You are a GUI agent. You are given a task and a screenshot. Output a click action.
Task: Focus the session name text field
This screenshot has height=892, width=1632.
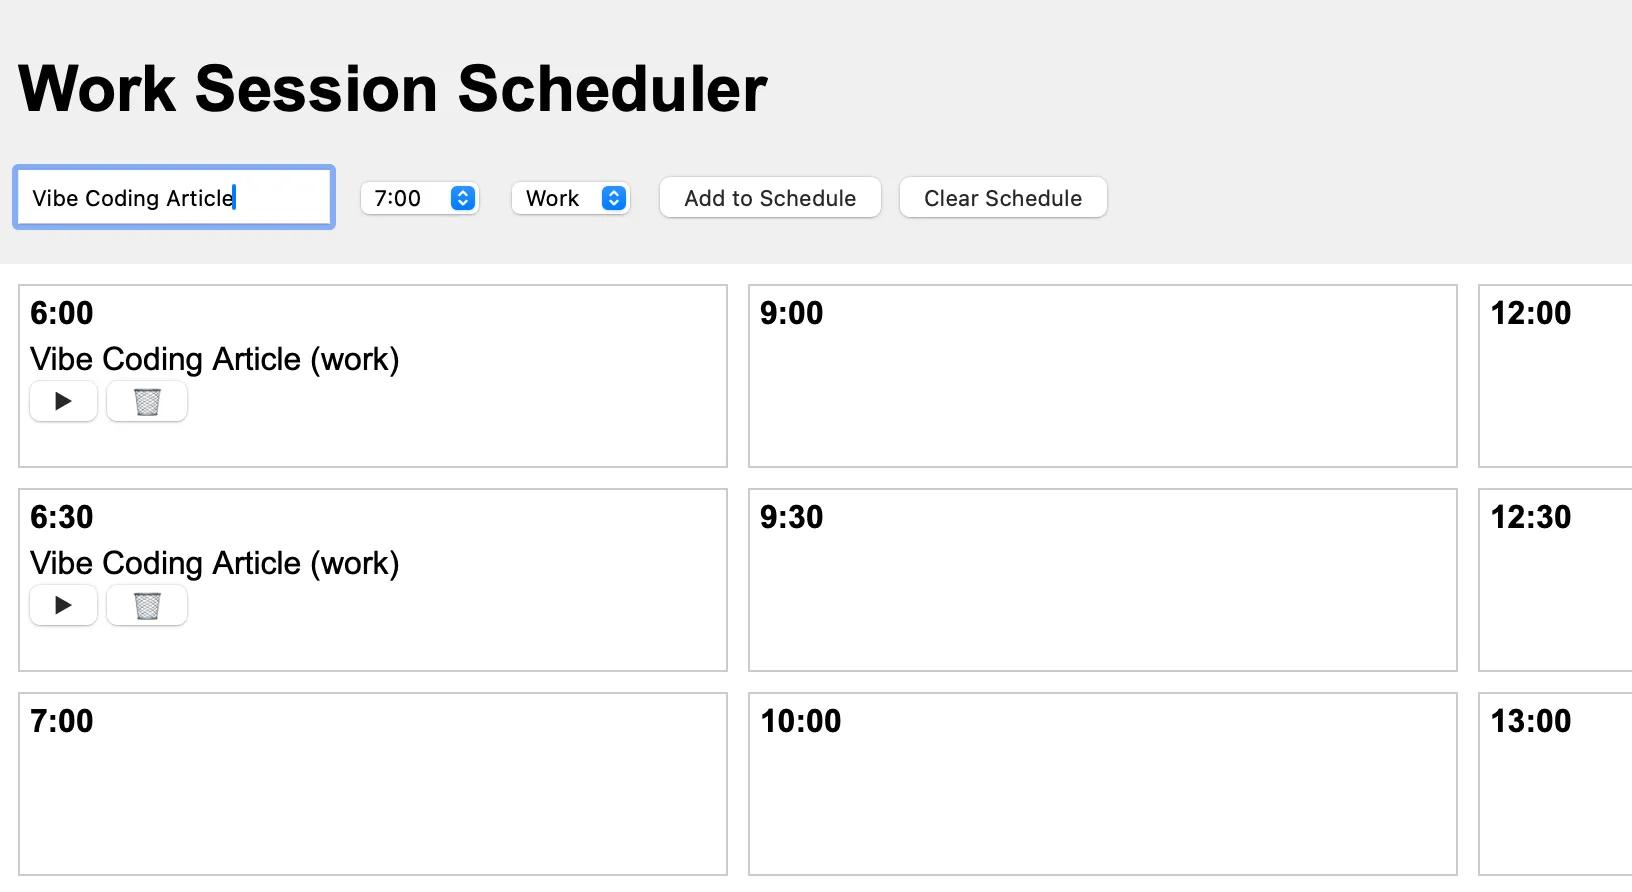pyautogui.click(x=174, y=198)
